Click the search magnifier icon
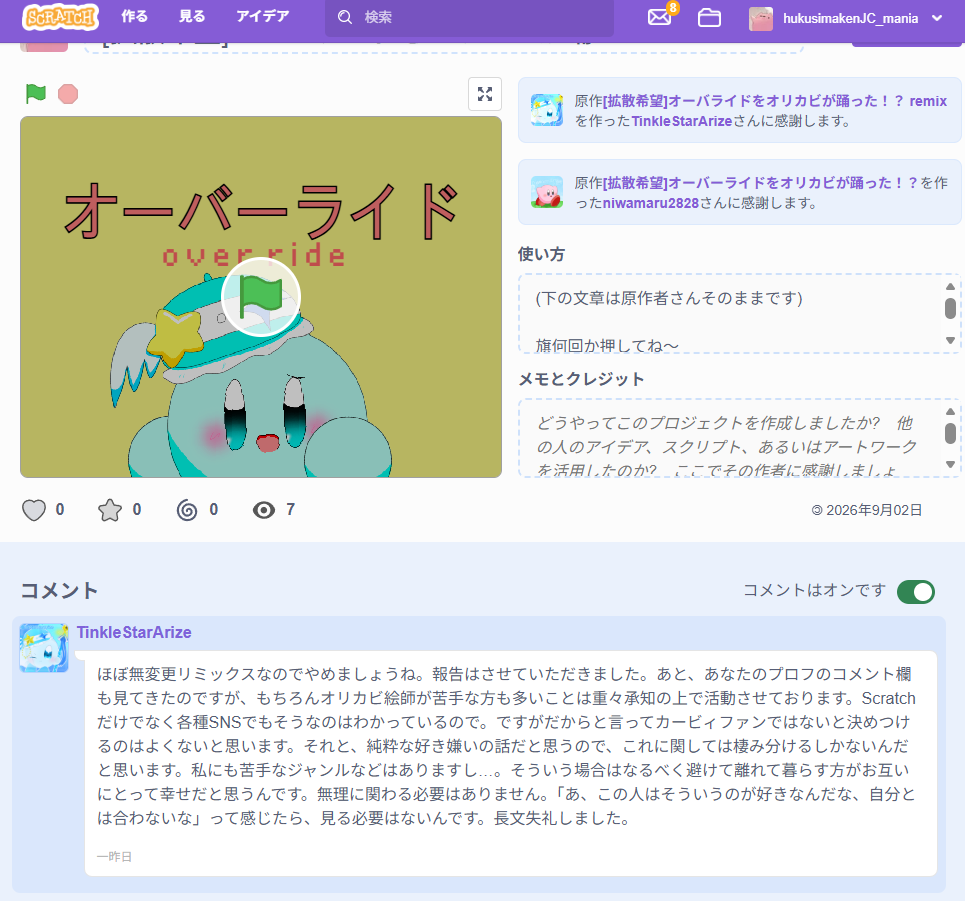Screen dimensions: 965x901 pyautogui.click(x=345, y=17)
